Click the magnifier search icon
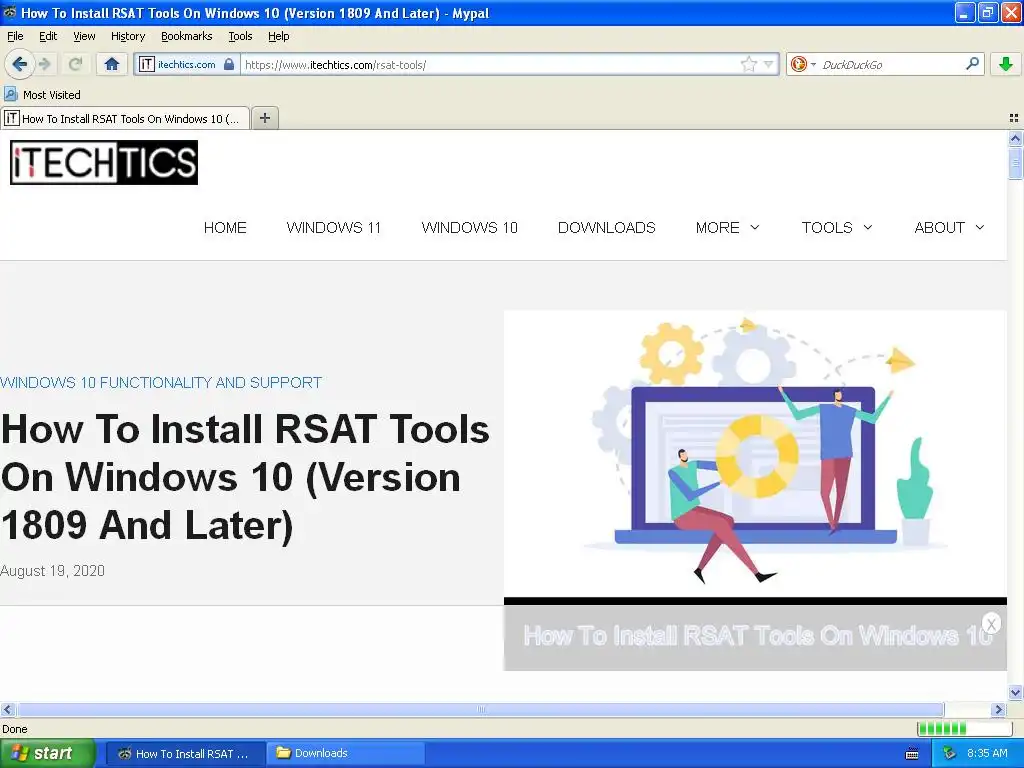1024x768 pixels. click(972, 64)
